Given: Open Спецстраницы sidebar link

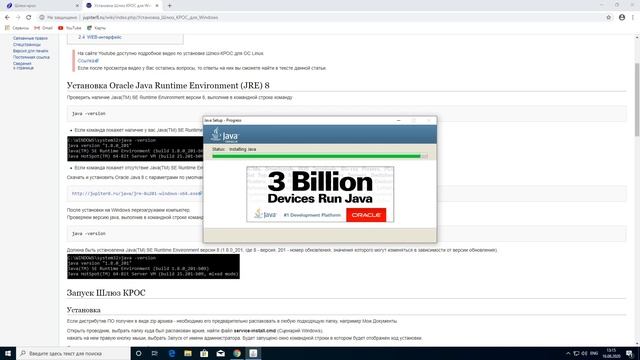Looking at the screenshot, I should pos(27,44).
